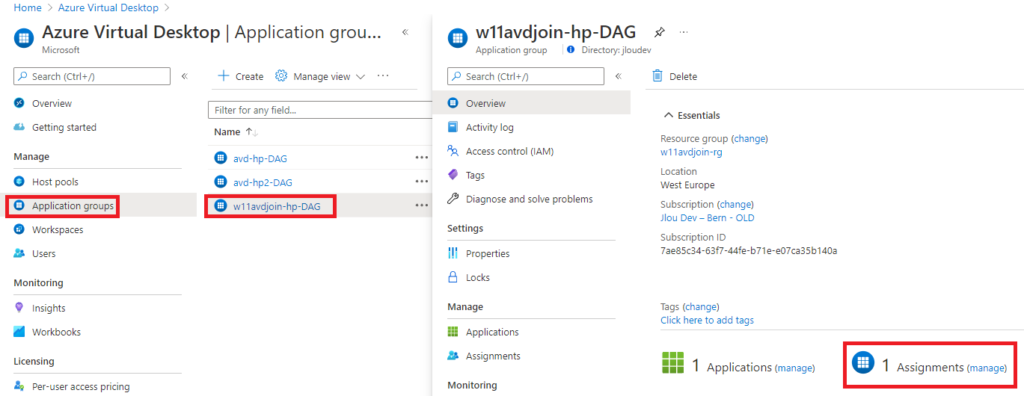Manage the 1 Assignments tile
This screenshot has height=396, width=1024.
pyautogui.click(x=986, y=369)
